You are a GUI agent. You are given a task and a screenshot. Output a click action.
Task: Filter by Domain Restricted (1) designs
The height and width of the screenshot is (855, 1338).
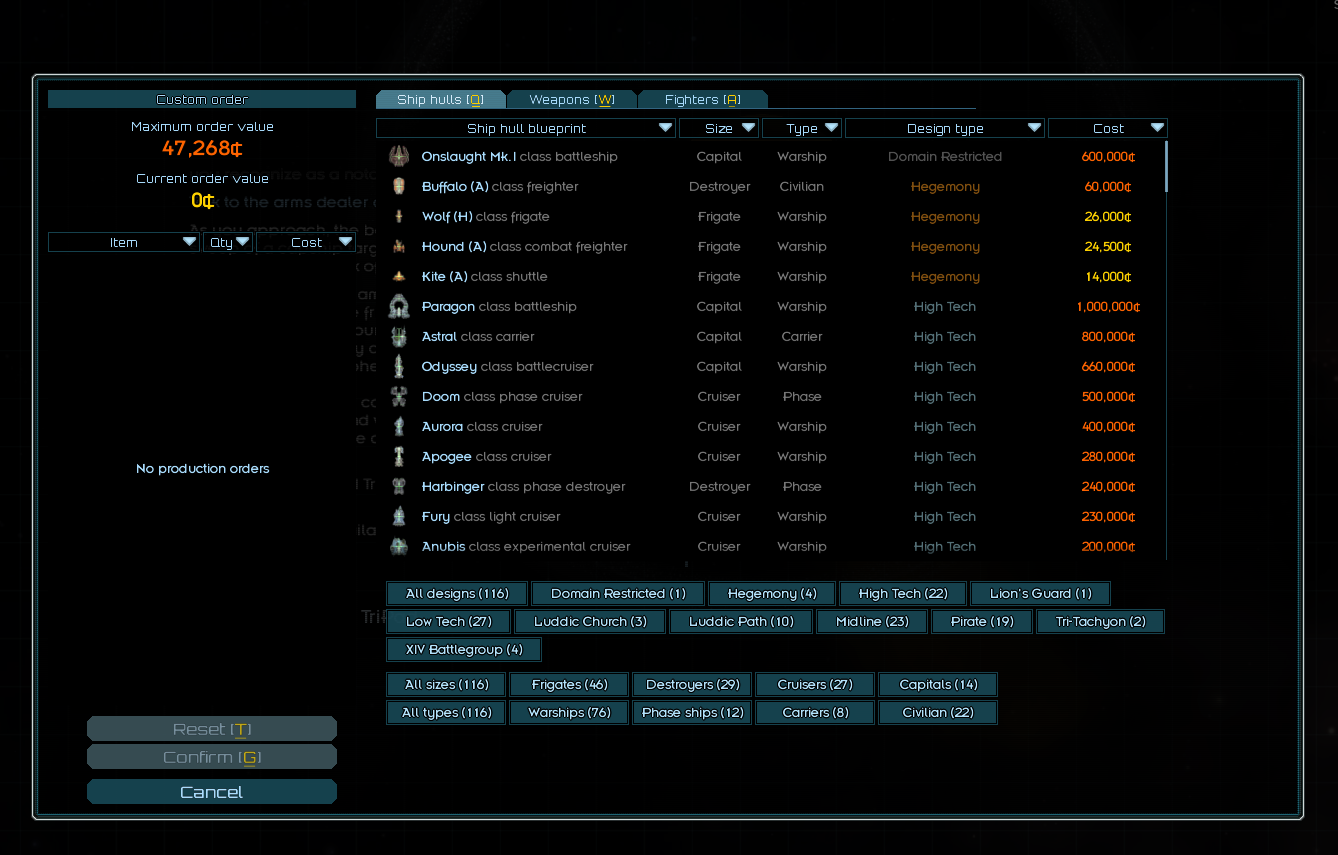click(x=618, y=593)
